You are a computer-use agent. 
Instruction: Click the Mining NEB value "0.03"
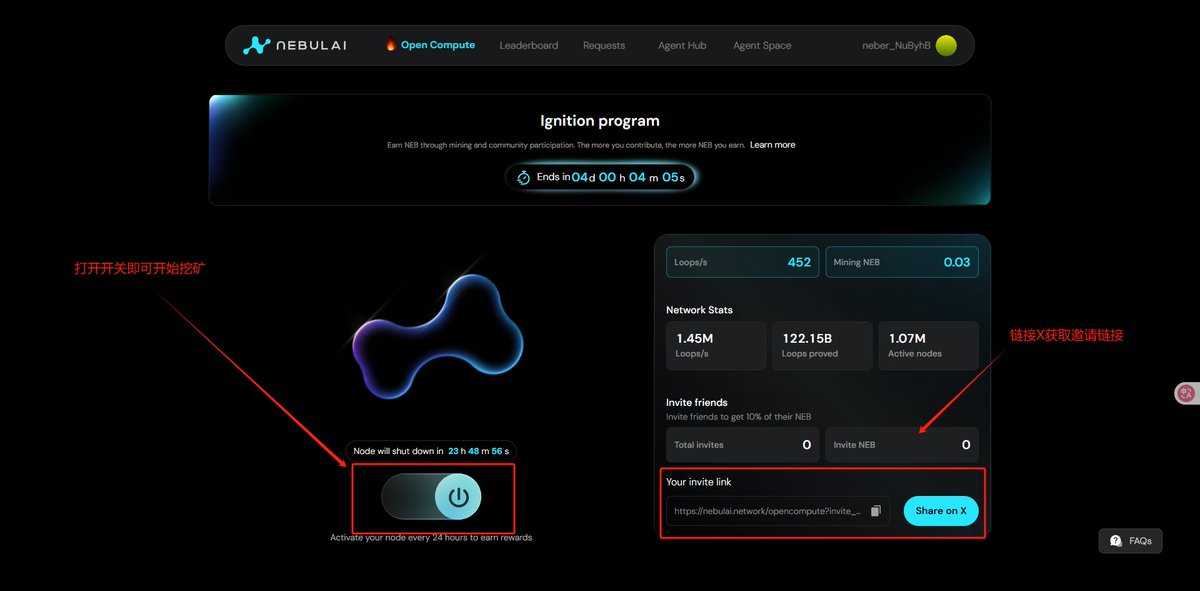pos(957,262)
